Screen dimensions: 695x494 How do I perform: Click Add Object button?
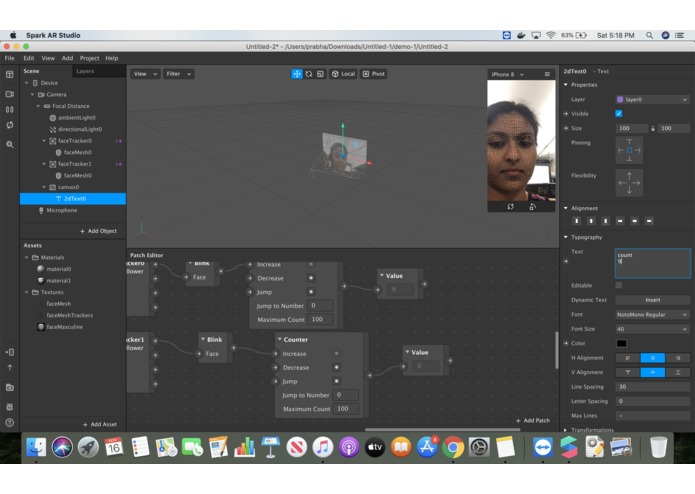(98, 231)
